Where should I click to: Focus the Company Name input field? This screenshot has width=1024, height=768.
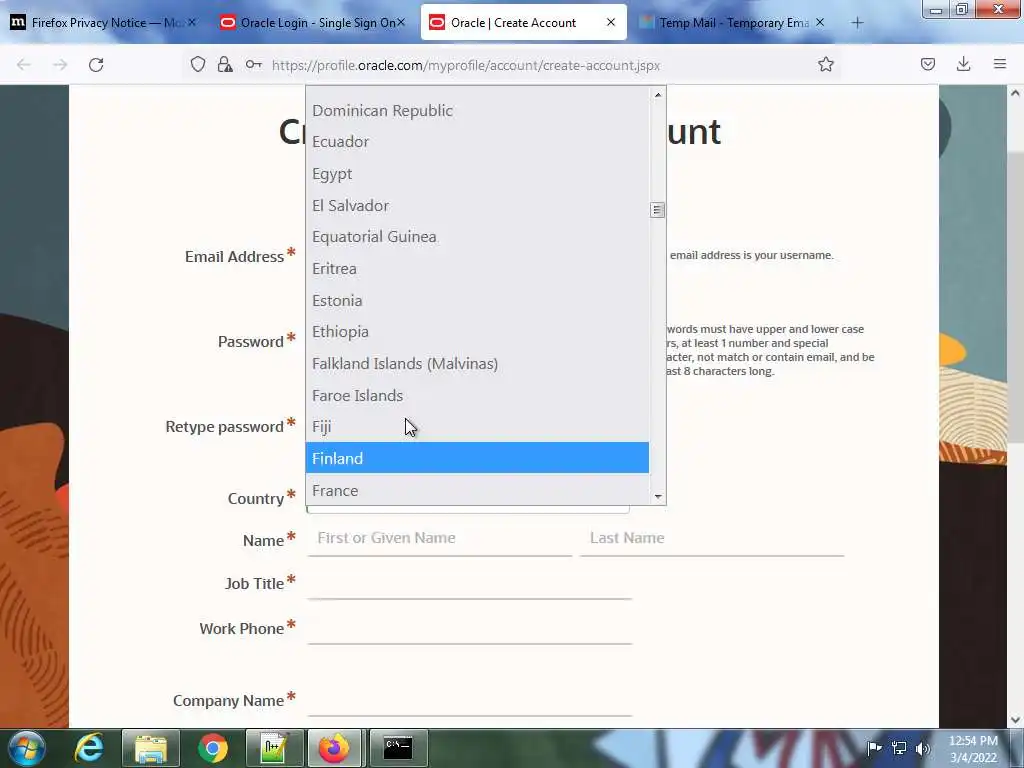(469, 700)
